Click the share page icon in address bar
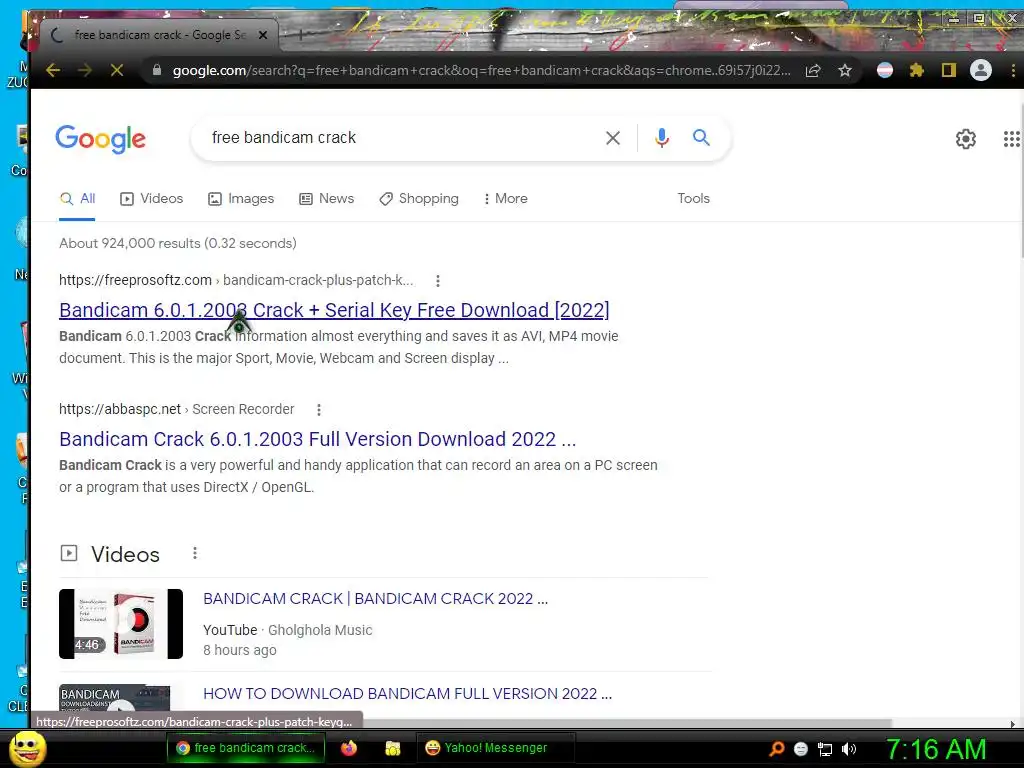This screenshot has width=1024, height=768. (813, 71)
